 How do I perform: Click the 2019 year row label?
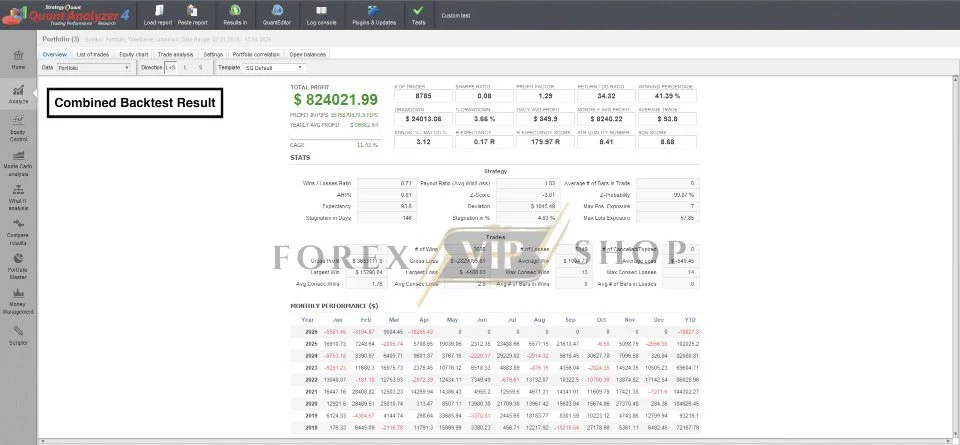click(x=311, y=416)
